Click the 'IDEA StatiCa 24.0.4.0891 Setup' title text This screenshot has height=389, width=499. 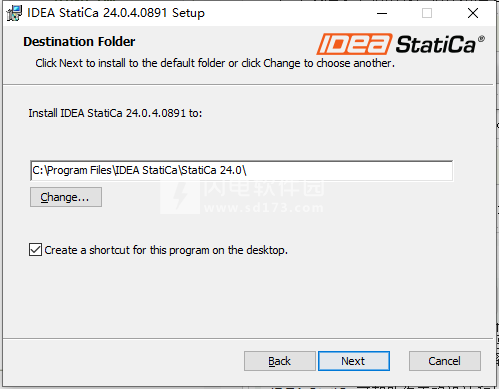point(116,13)
